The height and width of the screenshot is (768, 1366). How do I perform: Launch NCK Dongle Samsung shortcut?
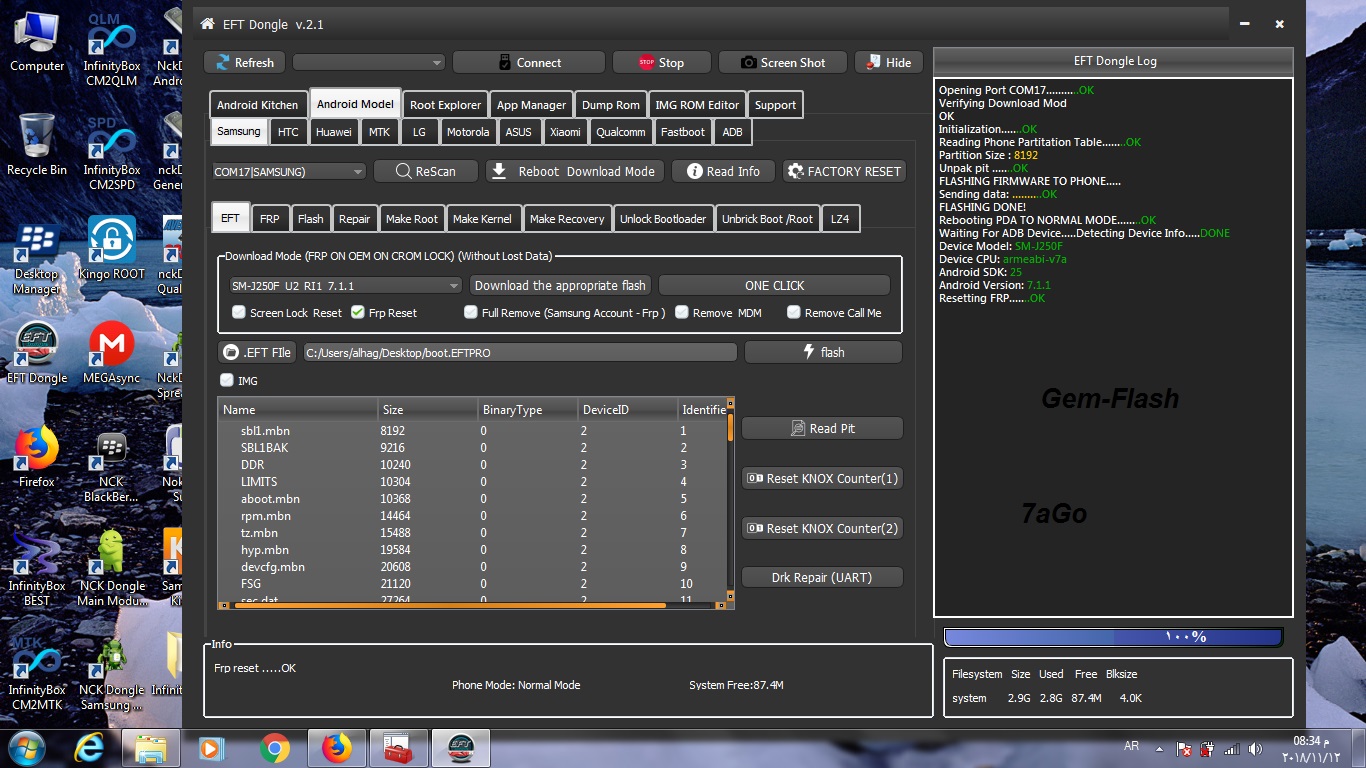tap(112, 674)
